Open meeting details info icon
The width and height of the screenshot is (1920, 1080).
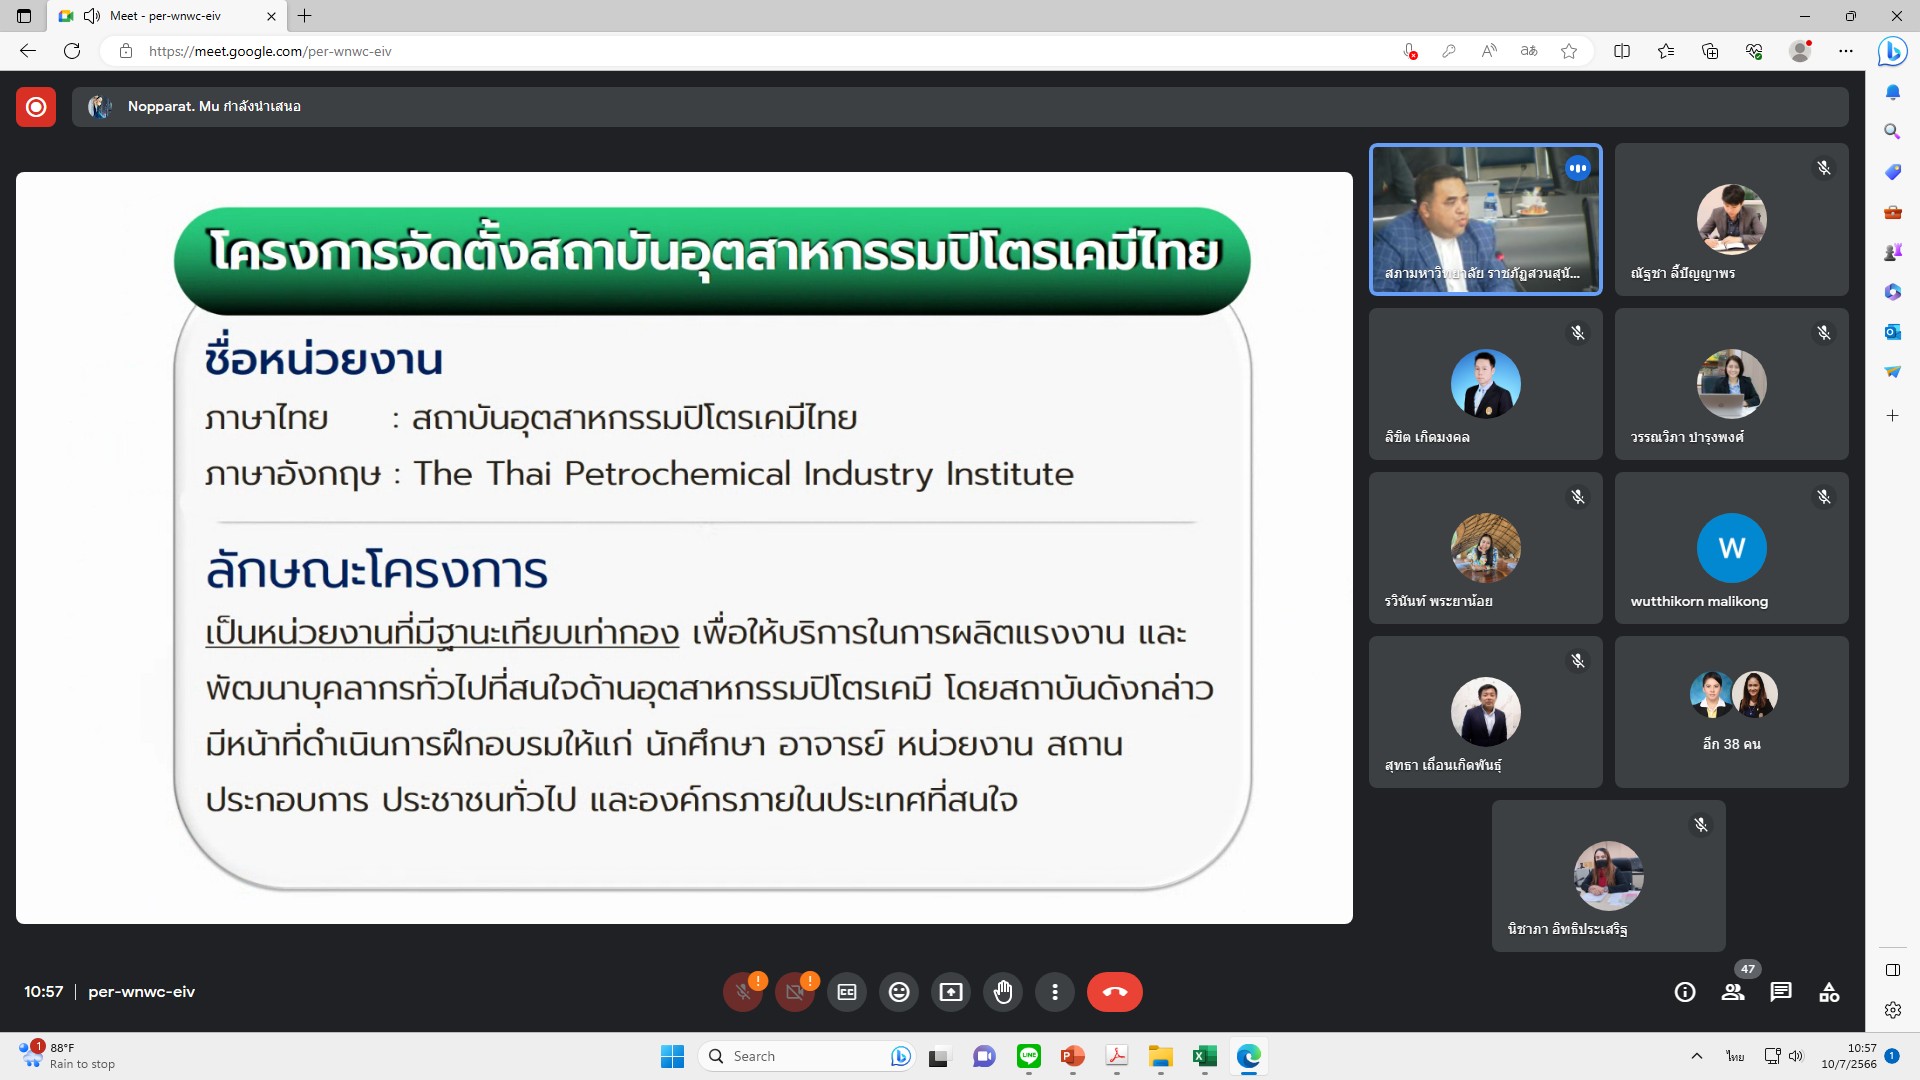pyautogui.click(x=1685, y=992)
